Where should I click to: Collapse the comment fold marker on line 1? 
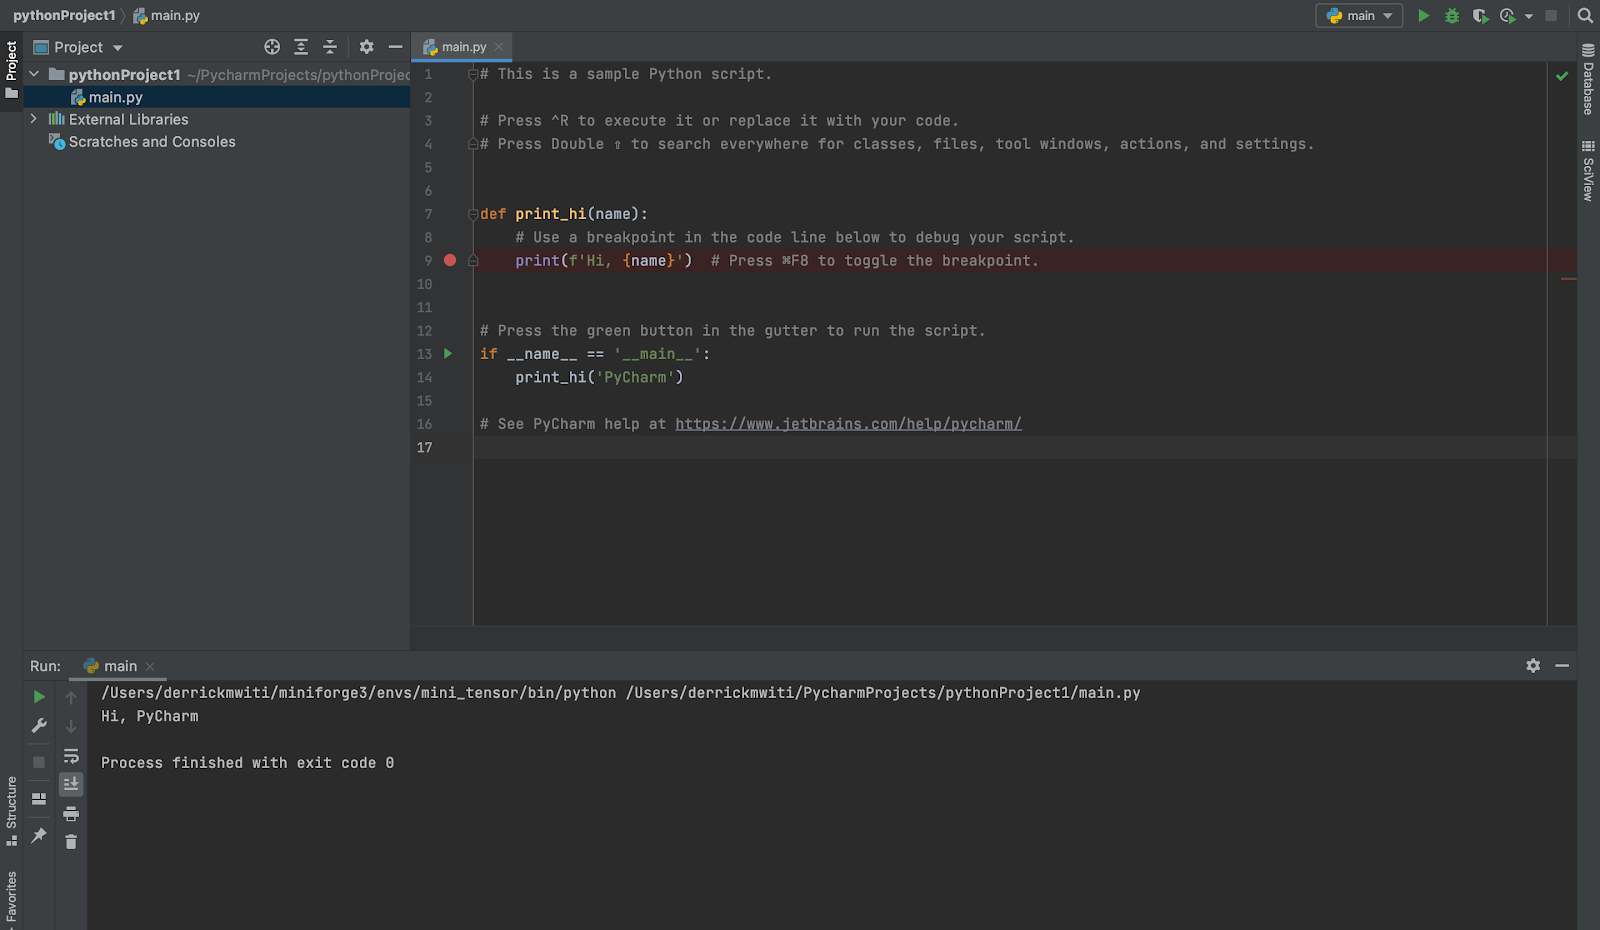(473, 74)
